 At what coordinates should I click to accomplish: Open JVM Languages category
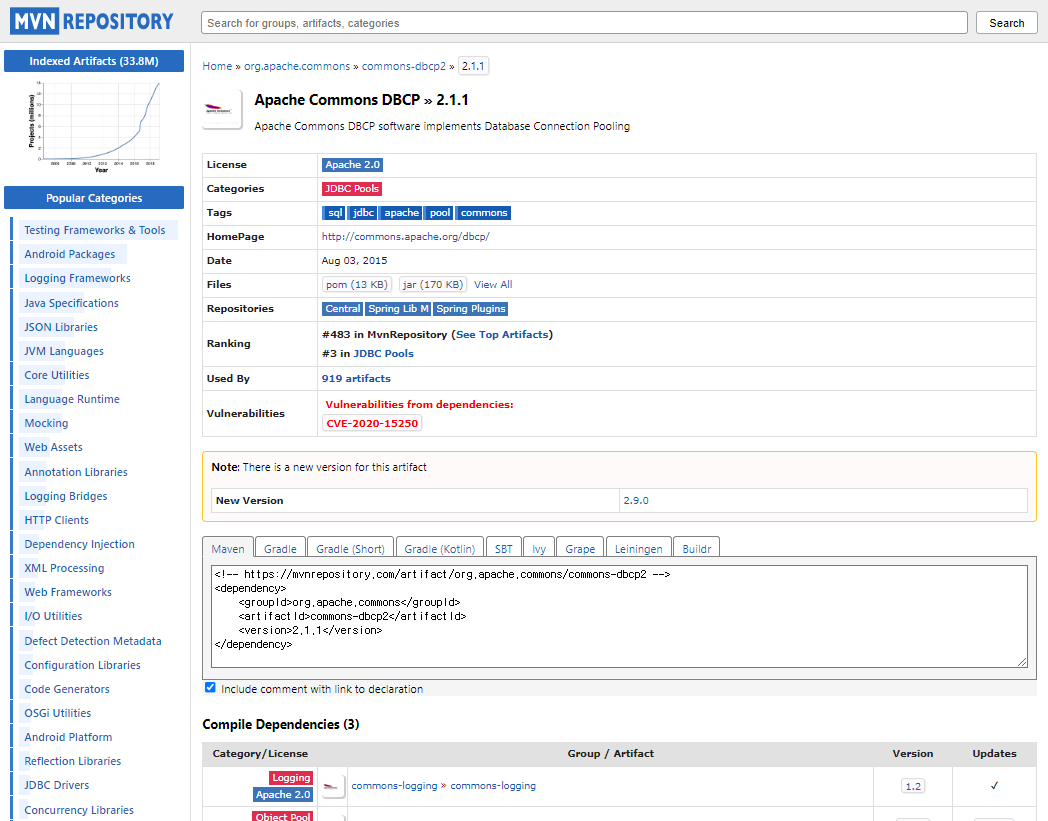(64, 351)
